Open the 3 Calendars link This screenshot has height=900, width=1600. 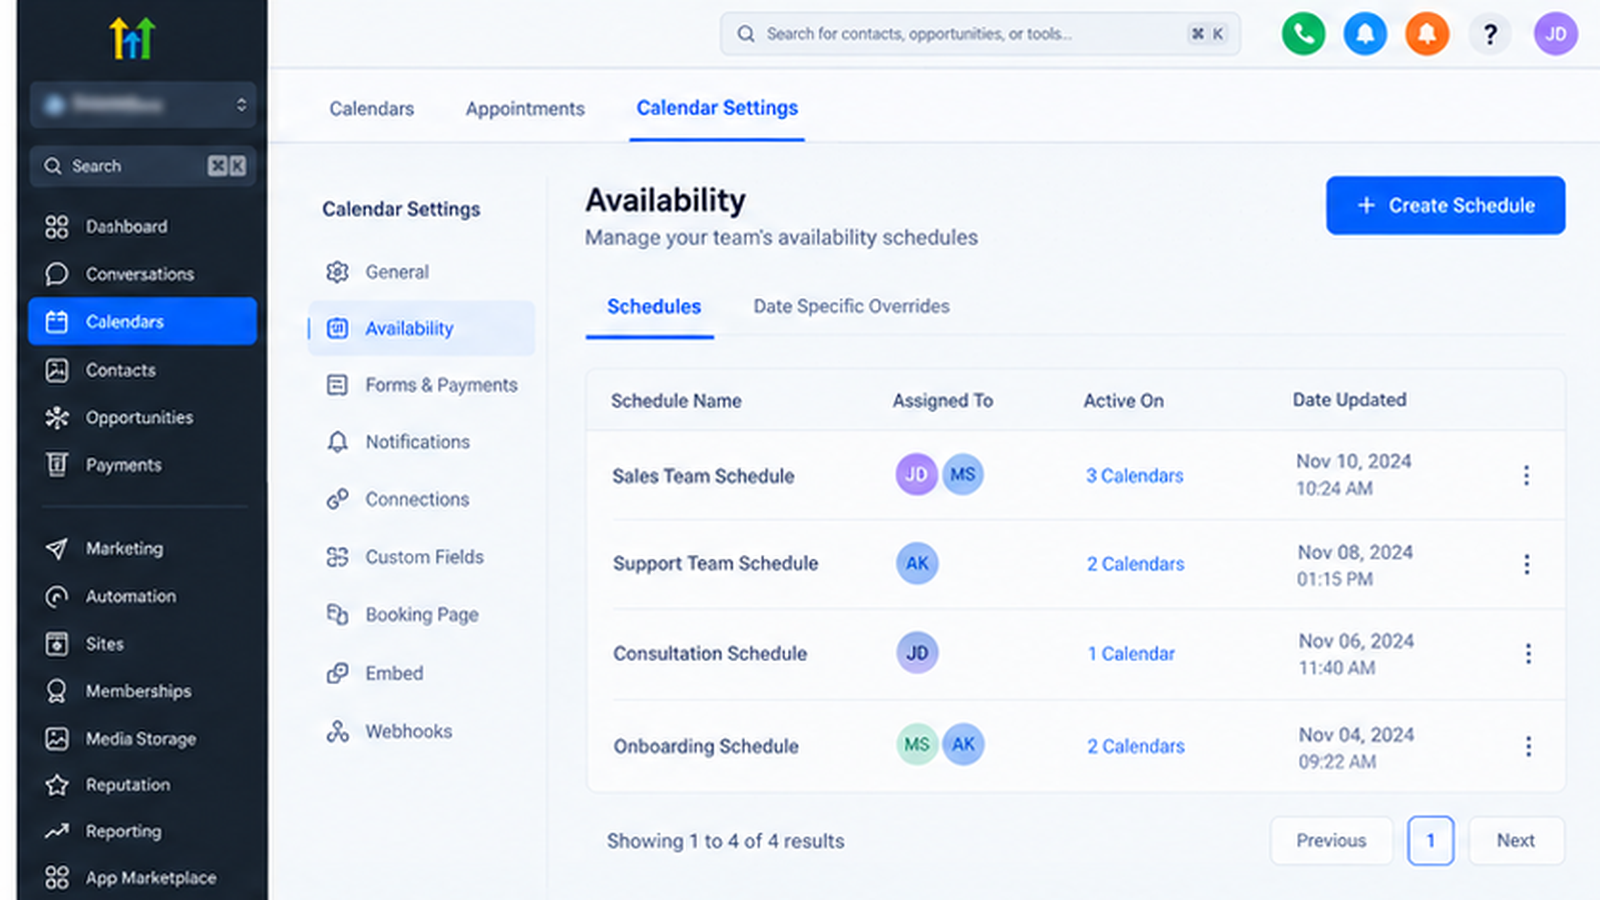click(1135, 476)
